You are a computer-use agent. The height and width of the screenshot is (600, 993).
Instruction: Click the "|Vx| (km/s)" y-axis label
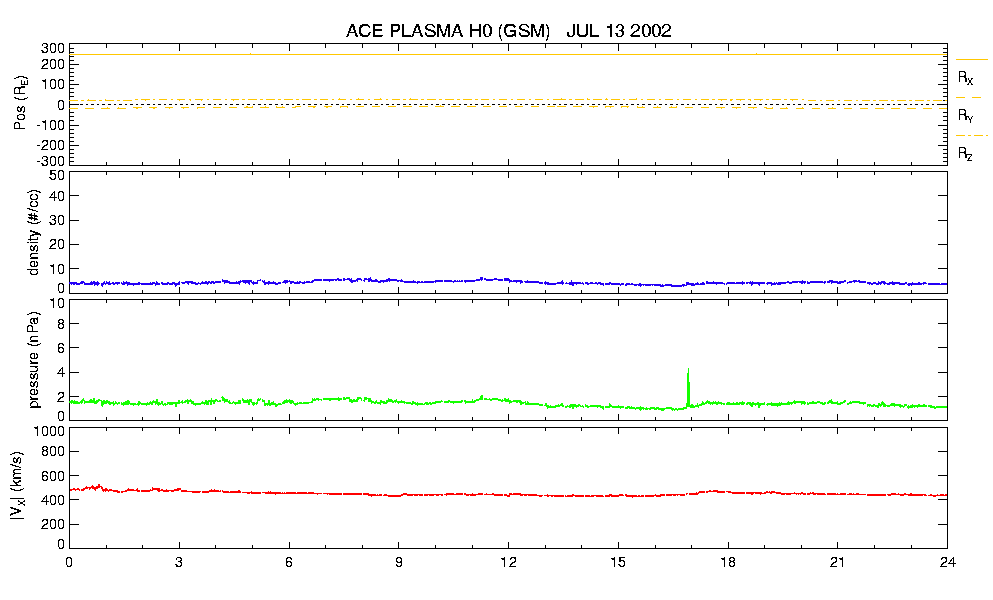coord(33,488)
